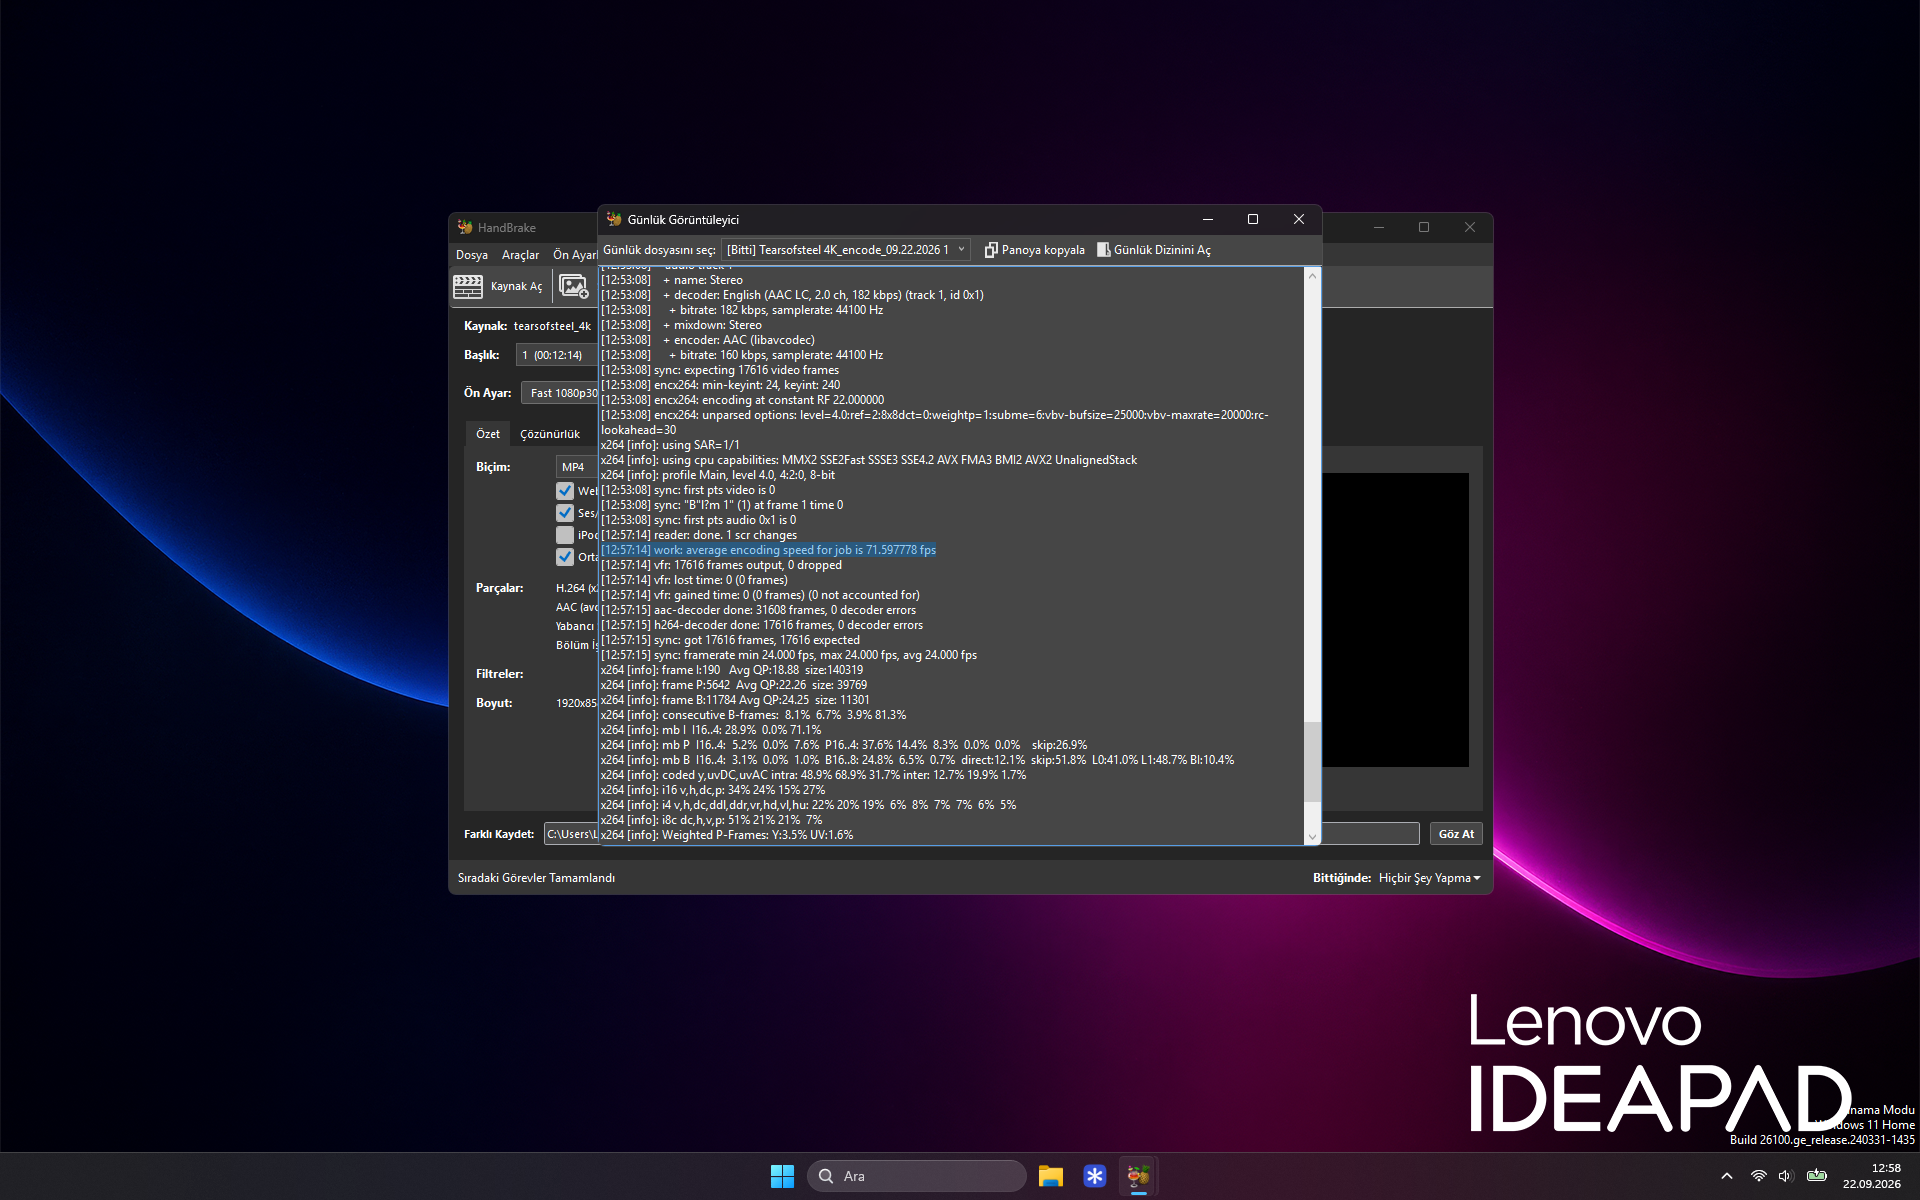The image size is (1920, 1200).
Task: Click 'Sıradaki Görevler Tamamlandı' status text
Action: 536,878
